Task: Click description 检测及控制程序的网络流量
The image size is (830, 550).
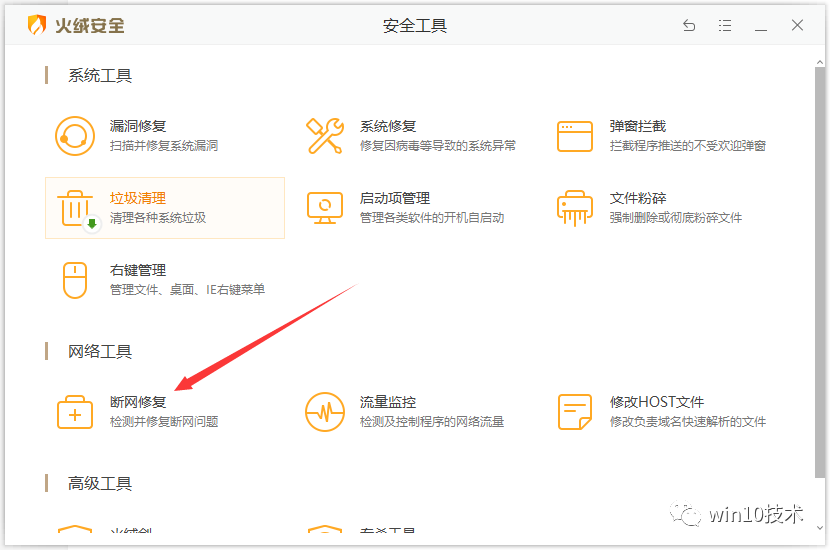Action: tap(432, 421)
